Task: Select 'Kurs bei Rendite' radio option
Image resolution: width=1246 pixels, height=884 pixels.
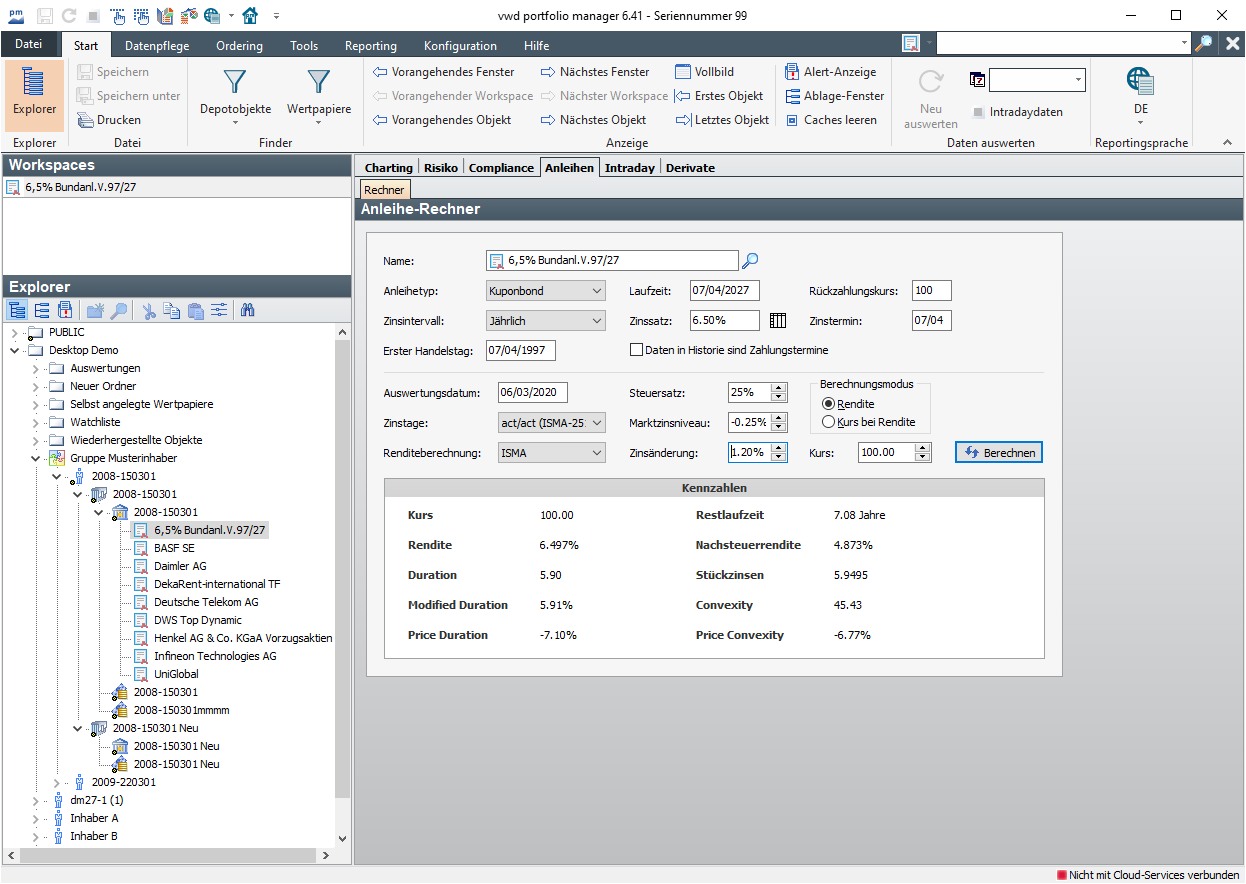Action: (x=828, y=422)
